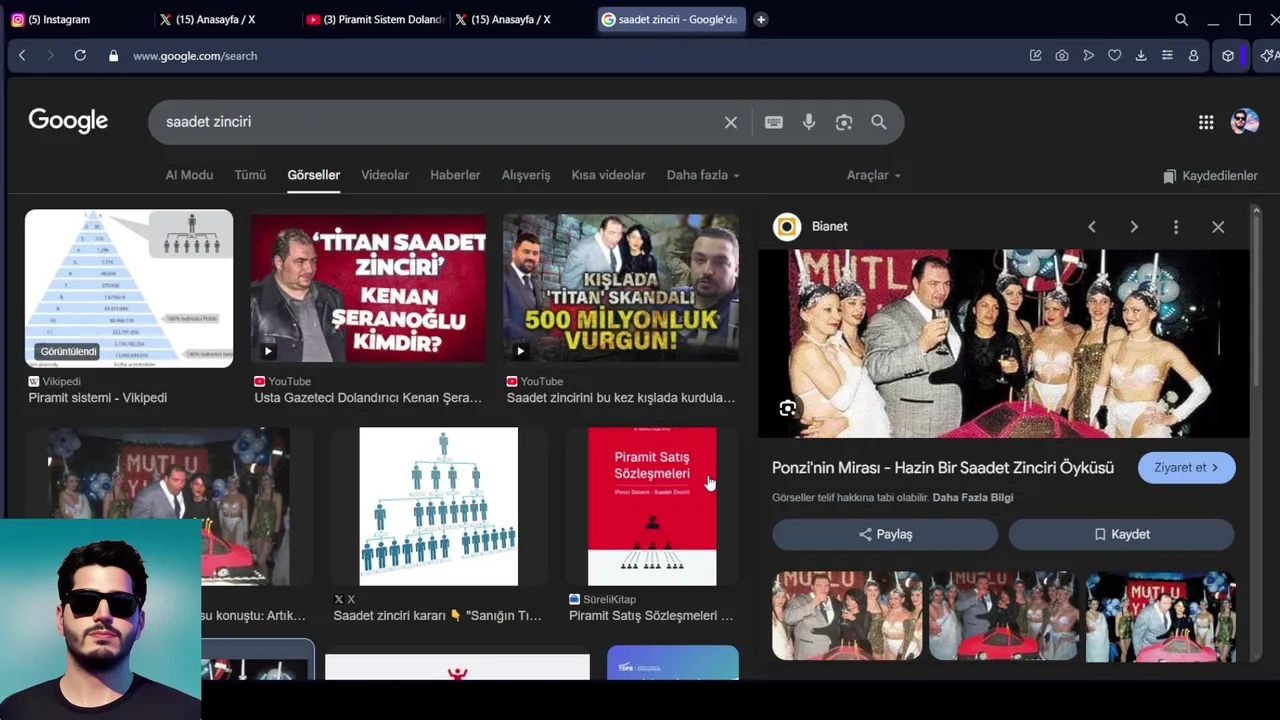Open Kaydedilenler saved items
Image resolution: width=1280 pixels, height=720 pixels.
point(1210,176)
